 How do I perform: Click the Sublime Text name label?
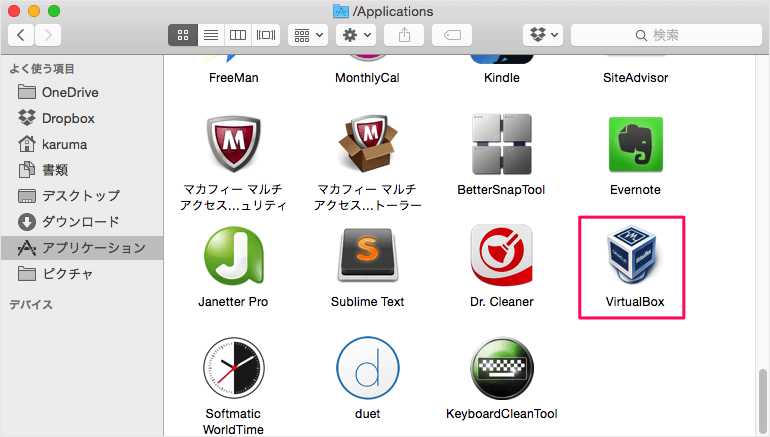click(x=368, y=301)
